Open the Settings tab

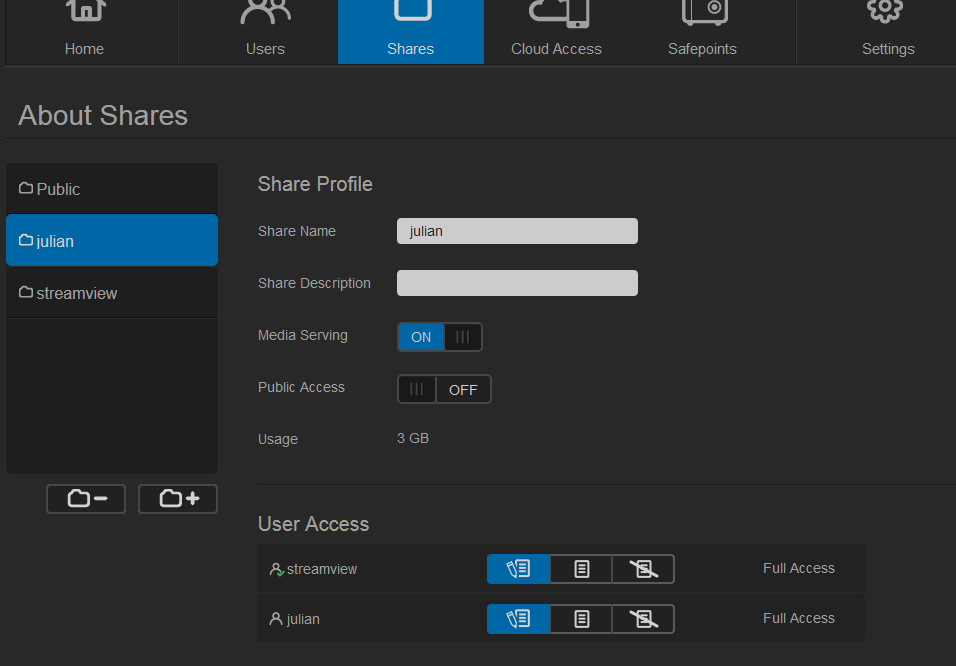click(888, 32)
